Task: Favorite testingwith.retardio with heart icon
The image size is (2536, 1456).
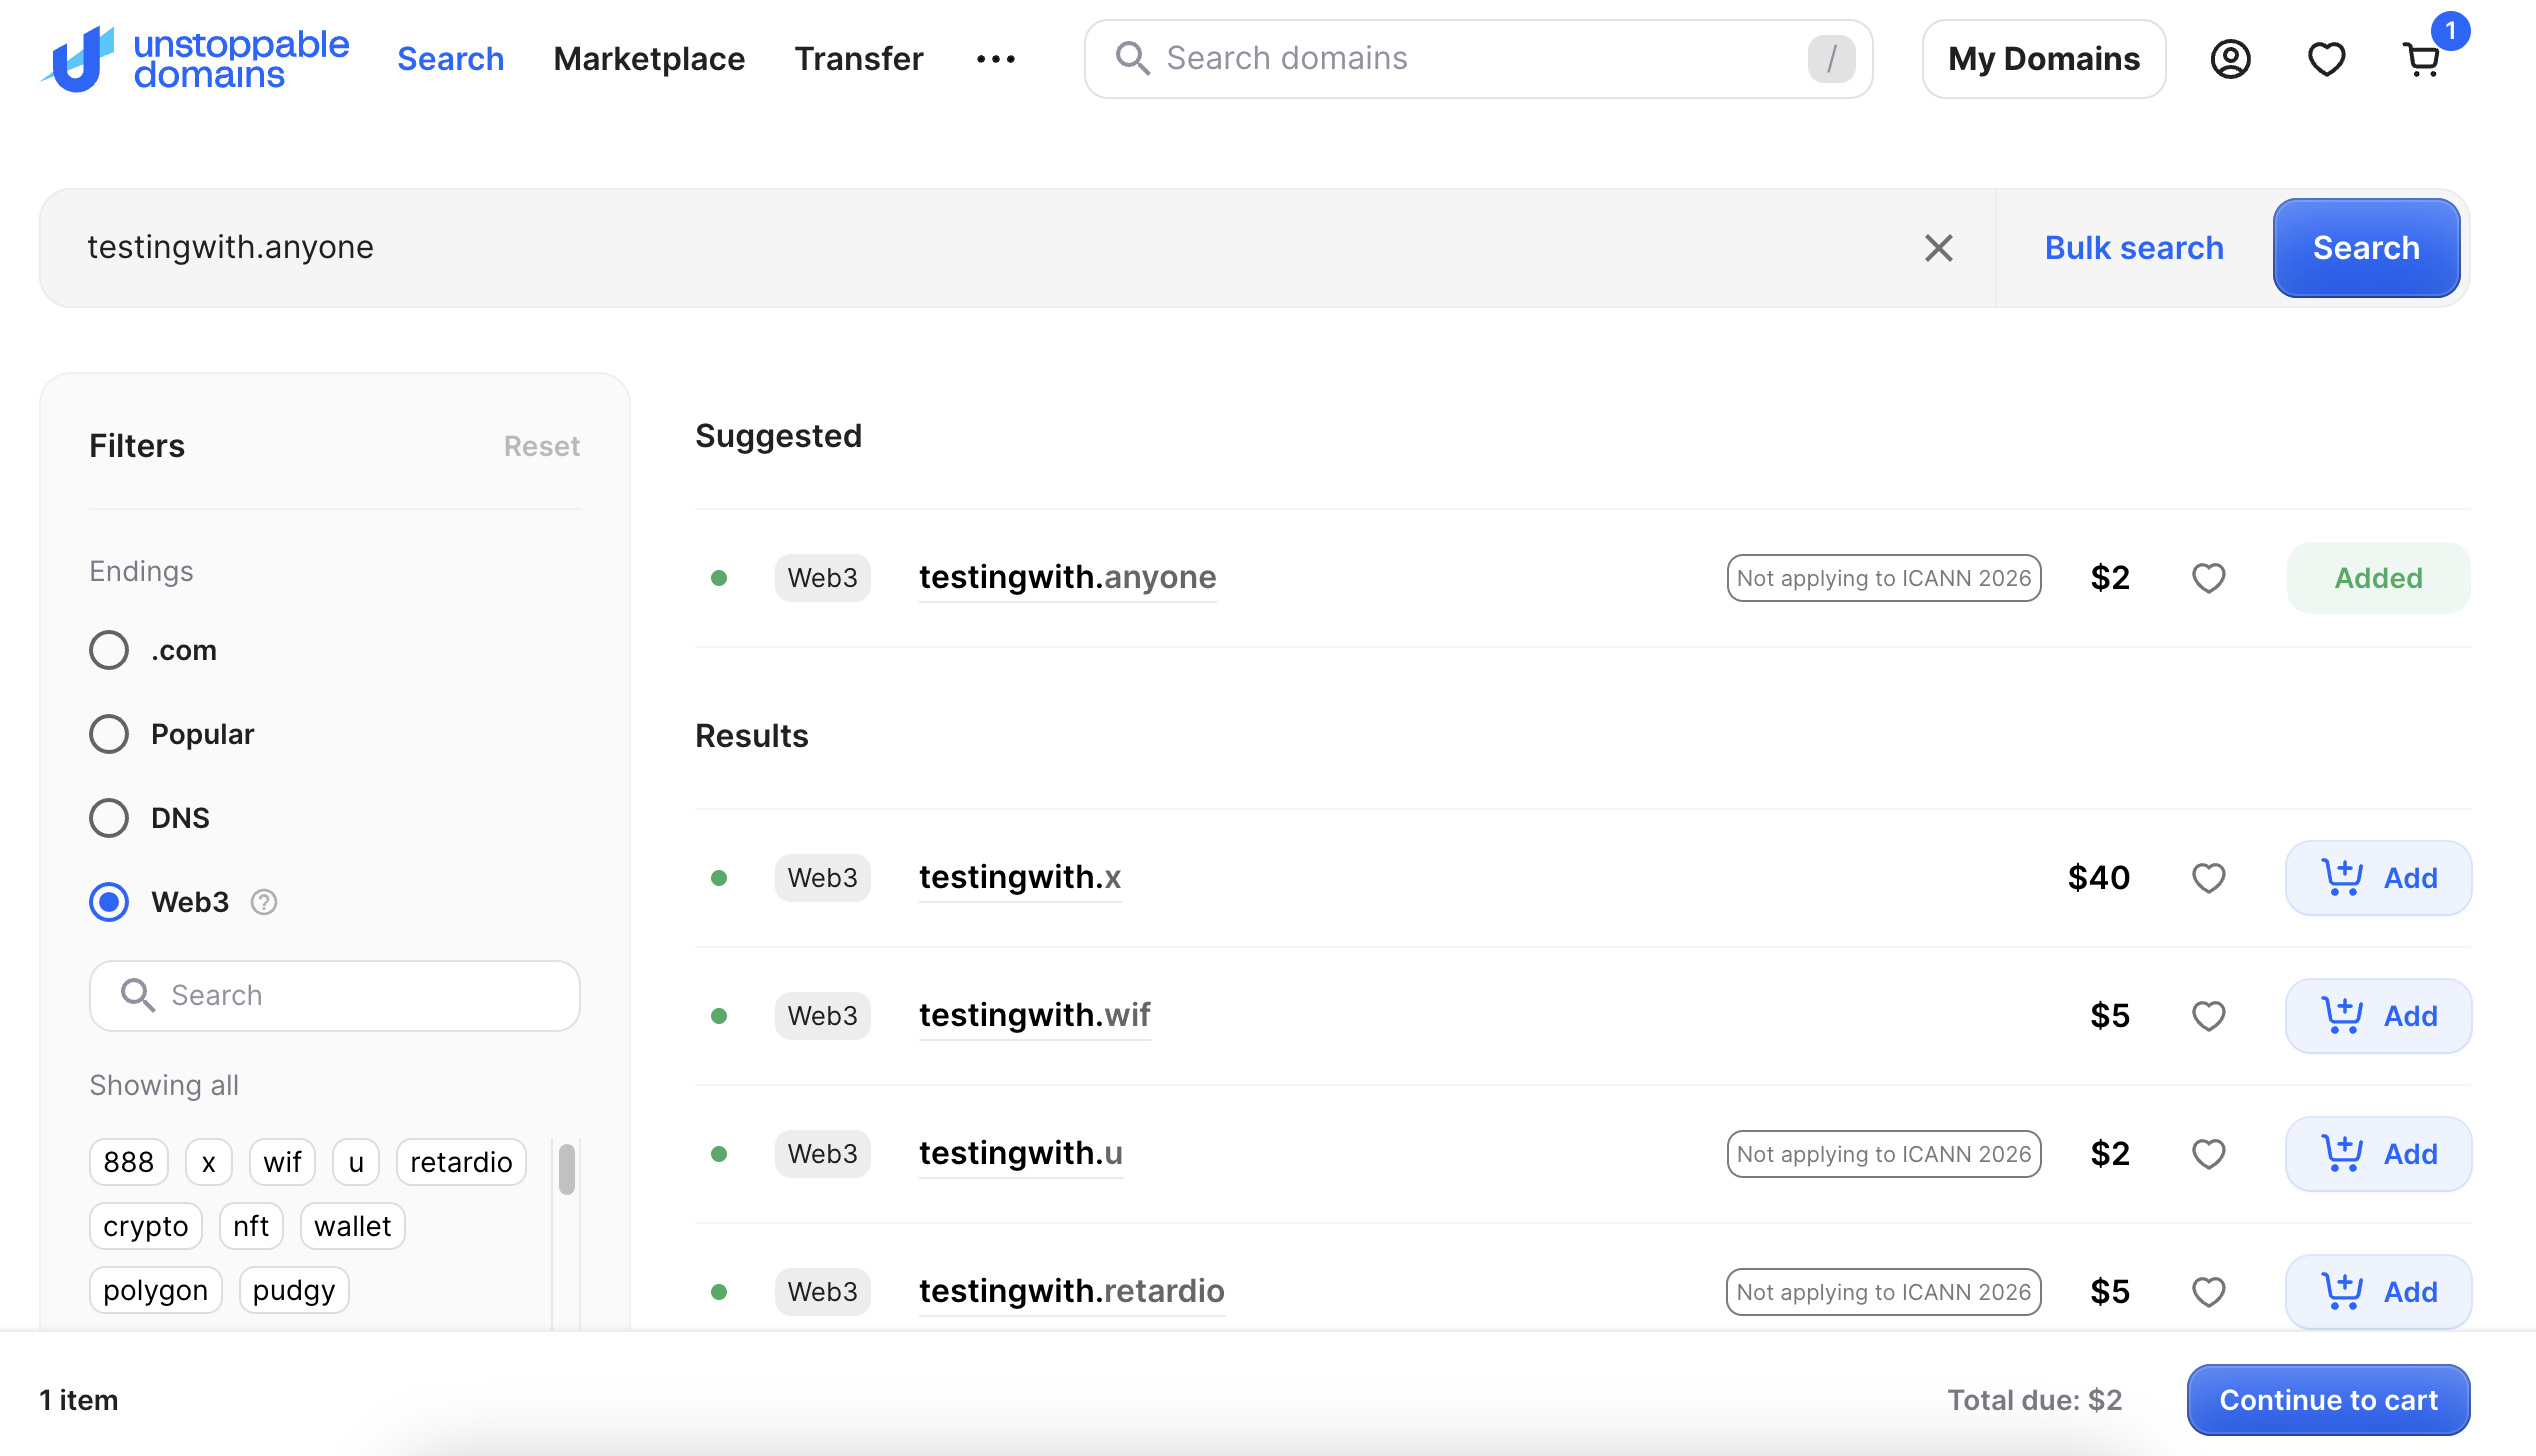Action: coord(2208,1292)
